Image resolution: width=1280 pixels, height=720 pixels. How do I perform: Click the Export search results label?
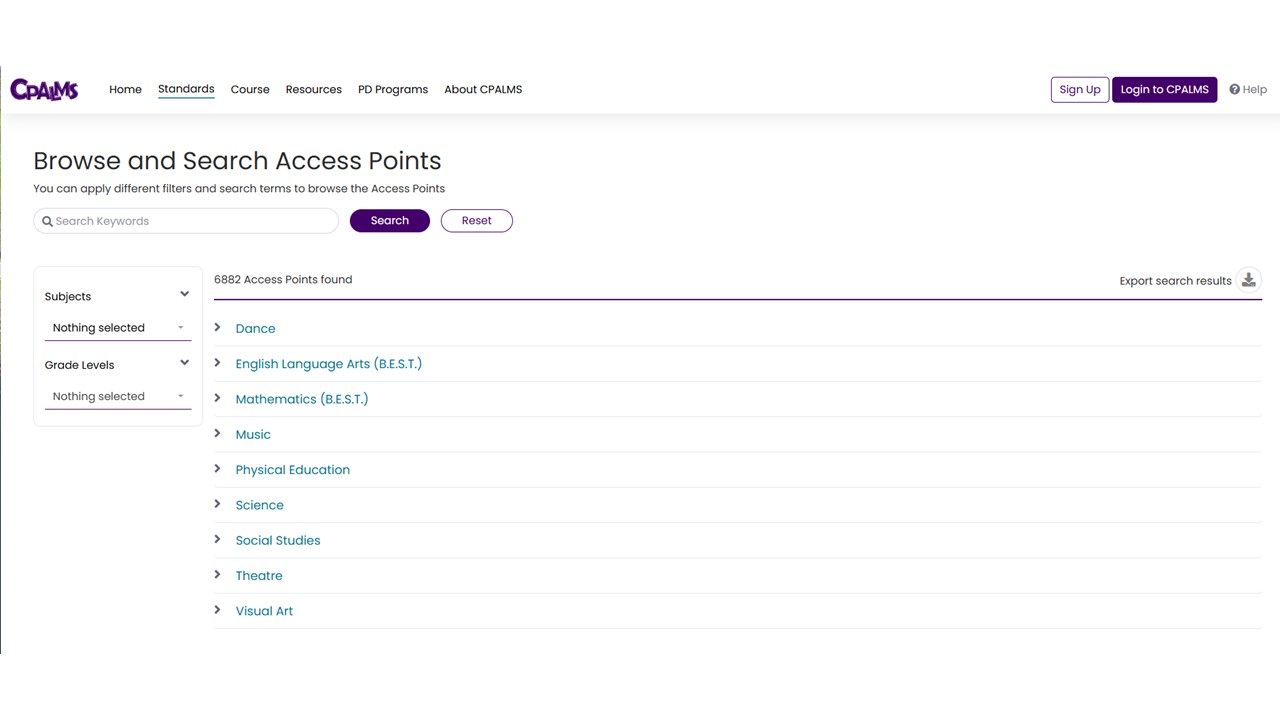click(x=1175, y=281)
